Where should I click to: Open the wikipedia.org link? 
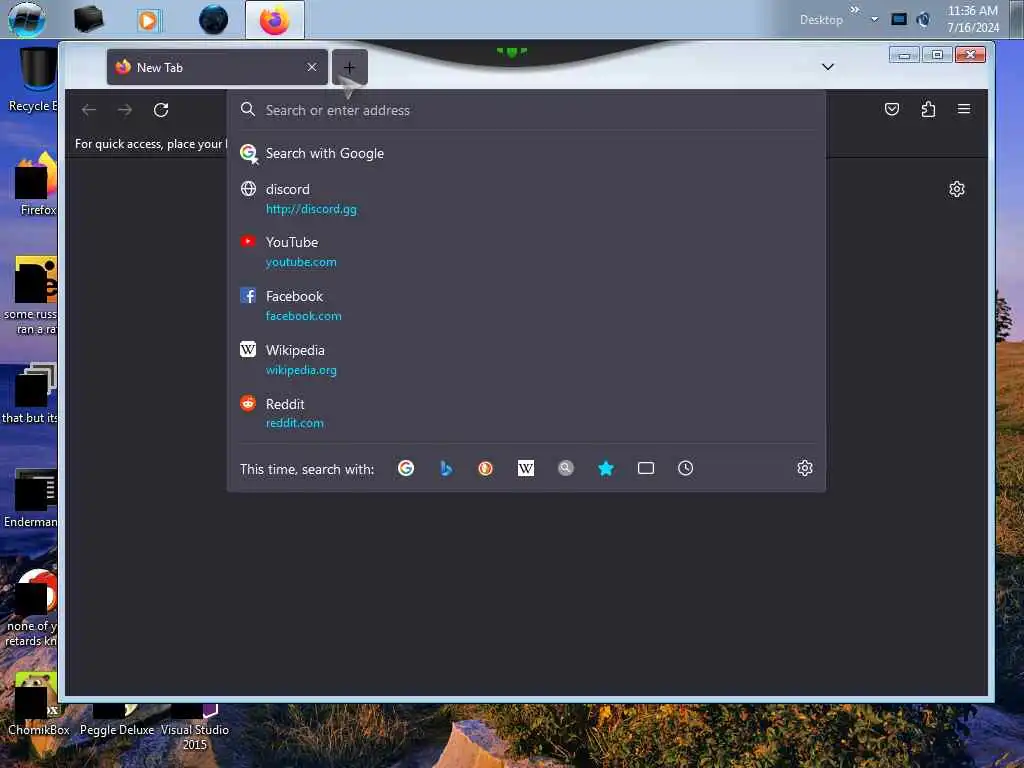pos(301,370)
